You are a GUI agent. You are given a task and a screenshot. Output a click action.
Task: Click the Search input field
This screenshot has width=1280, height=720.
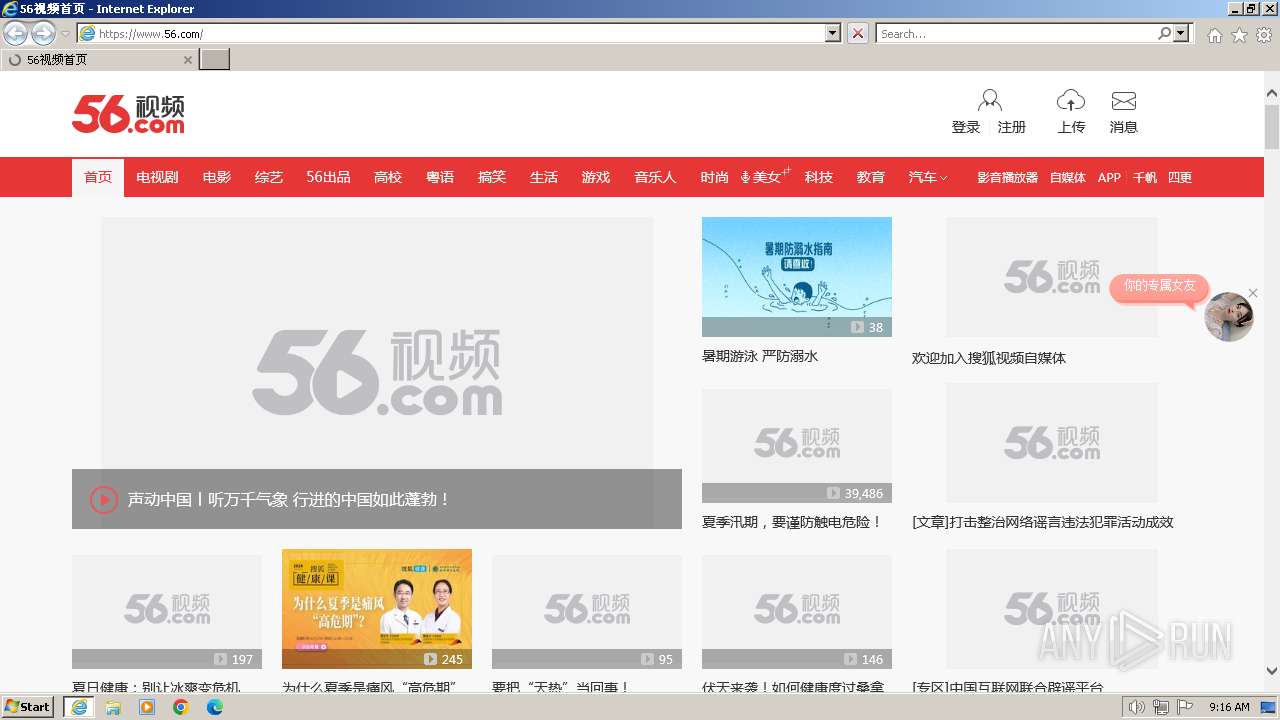coord(1016,33)
